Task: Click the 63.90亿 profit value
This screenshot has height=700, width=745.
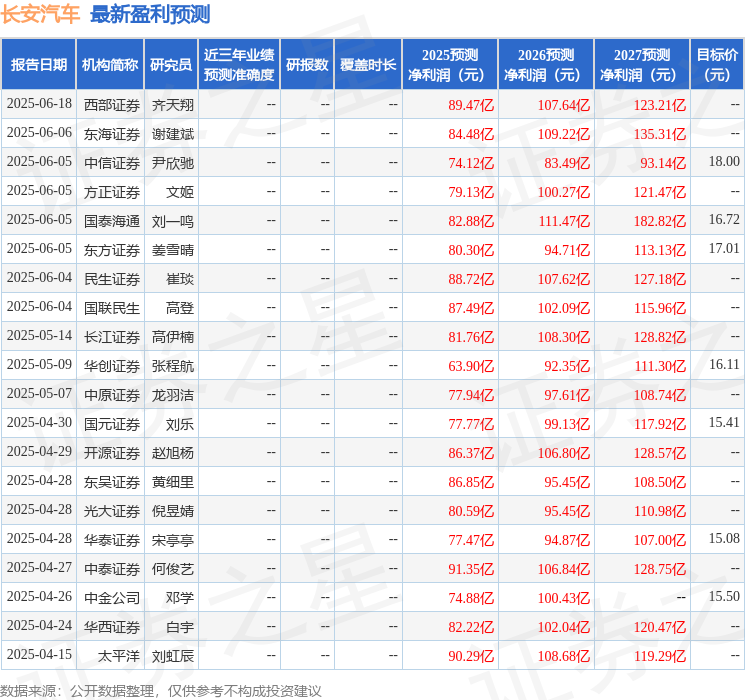Action: [471, 366]
